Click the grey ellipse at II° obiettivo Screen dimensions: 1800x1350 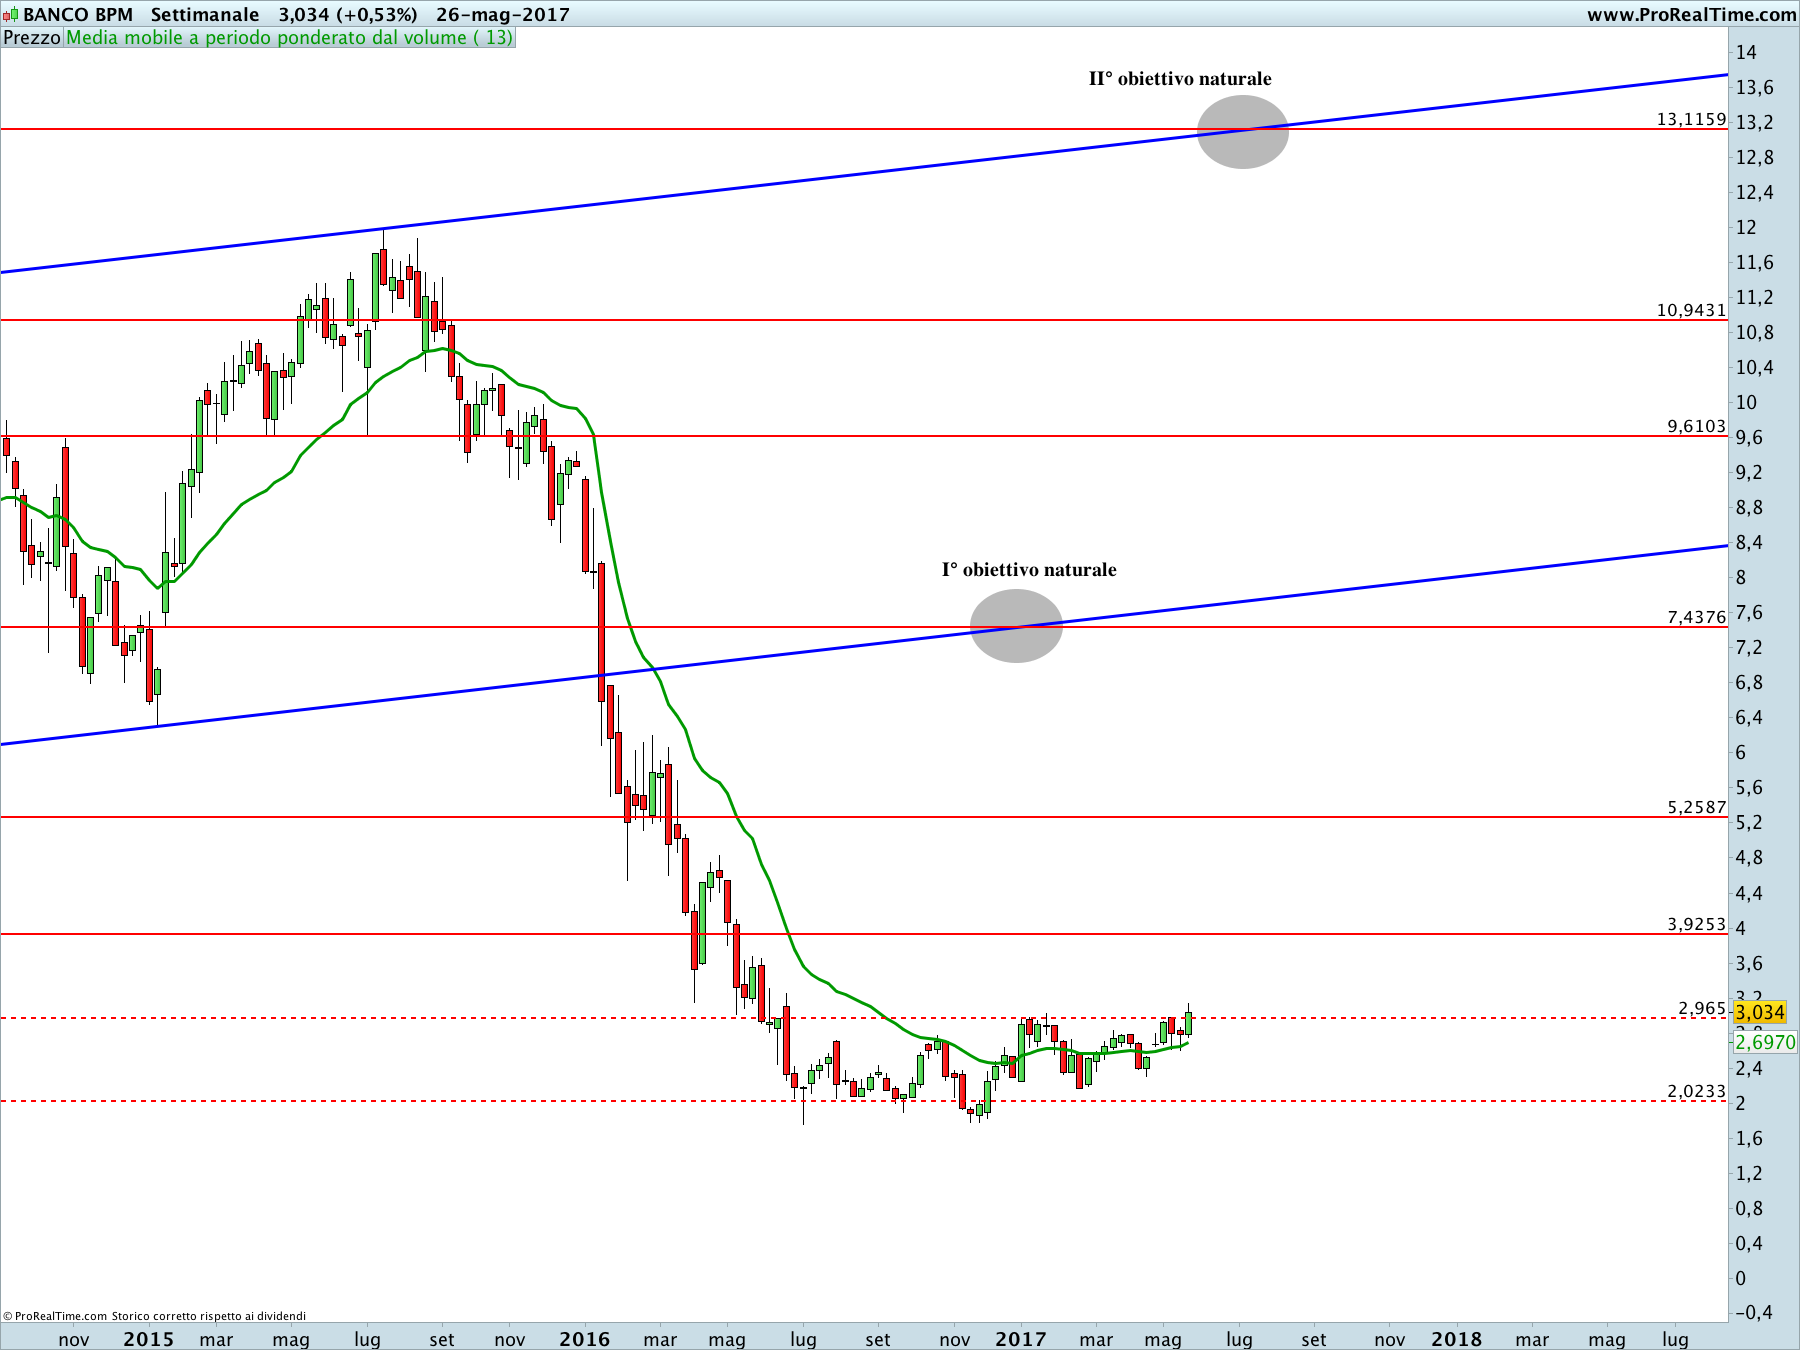pyautogui.click(x=1243, y=132)
